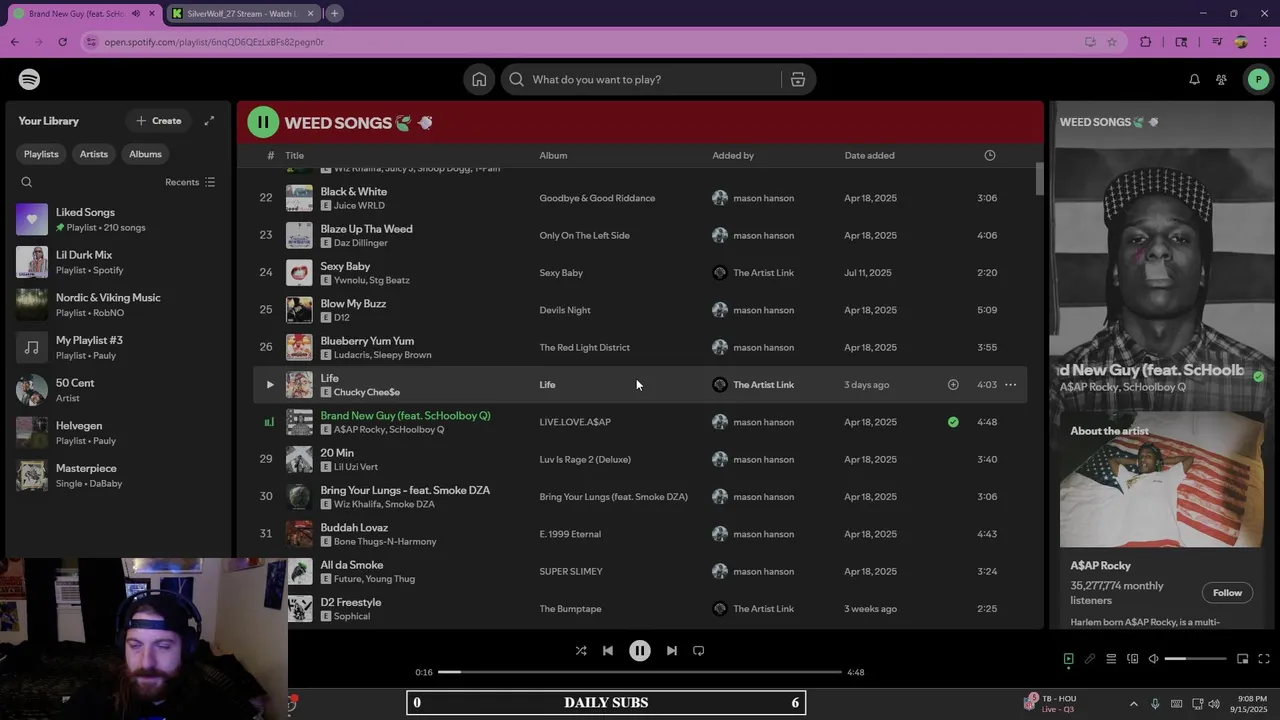Sort by the Date added column header
The width and height of the screenshot is (1280, 720).
[869, 155]
